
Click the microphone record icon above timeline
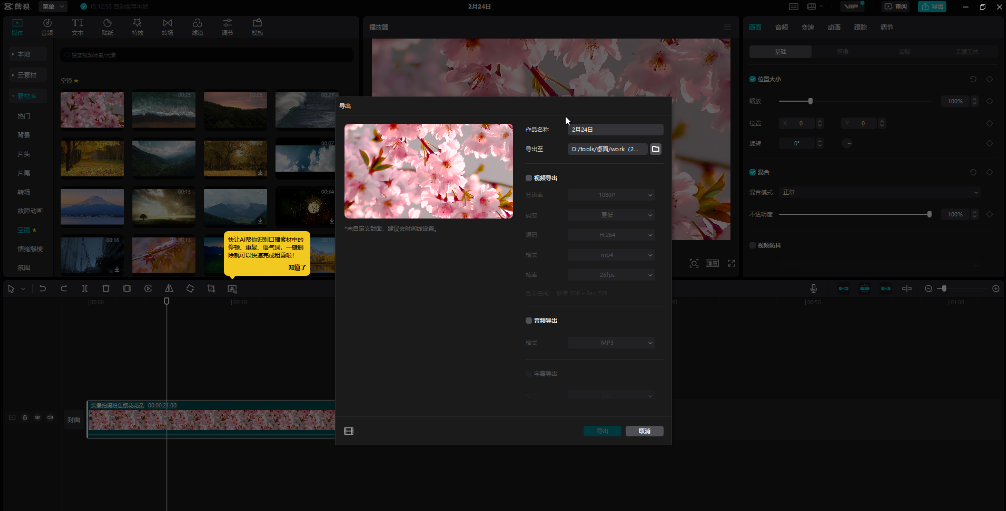813,289
